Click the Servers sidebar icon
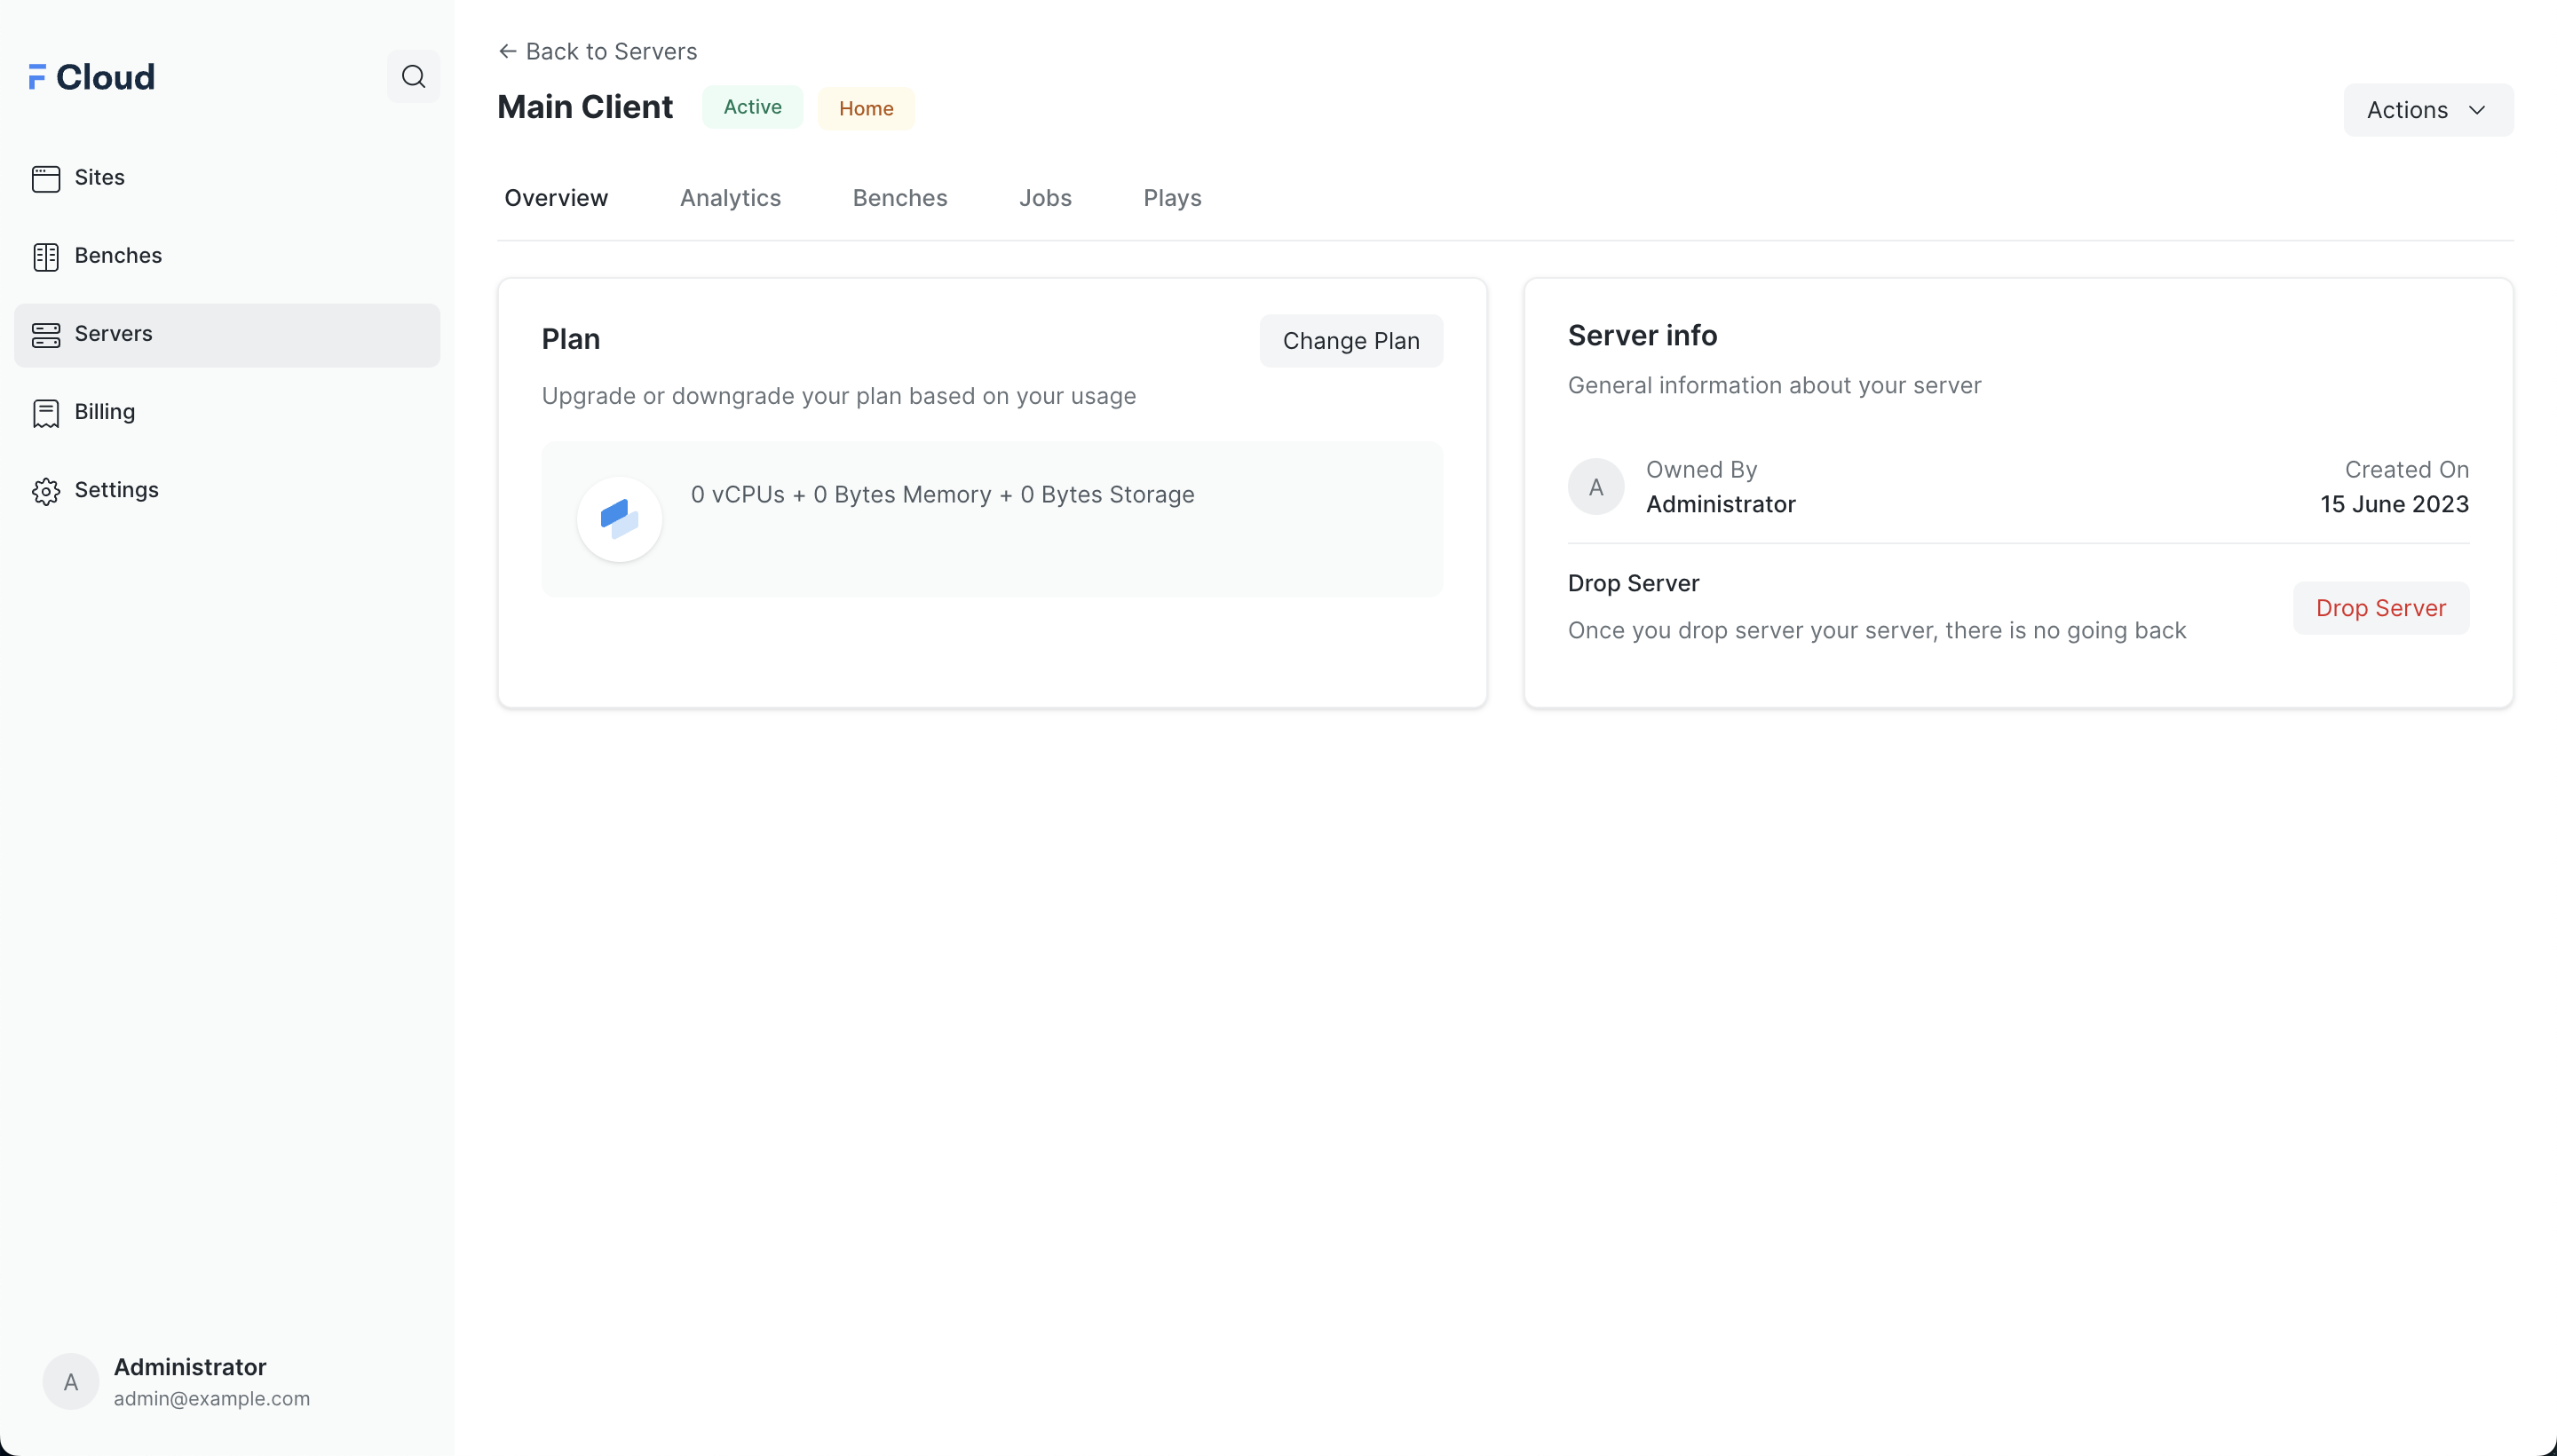The width and height of the screenshot is (2557, 1456). tap(45, 334)
